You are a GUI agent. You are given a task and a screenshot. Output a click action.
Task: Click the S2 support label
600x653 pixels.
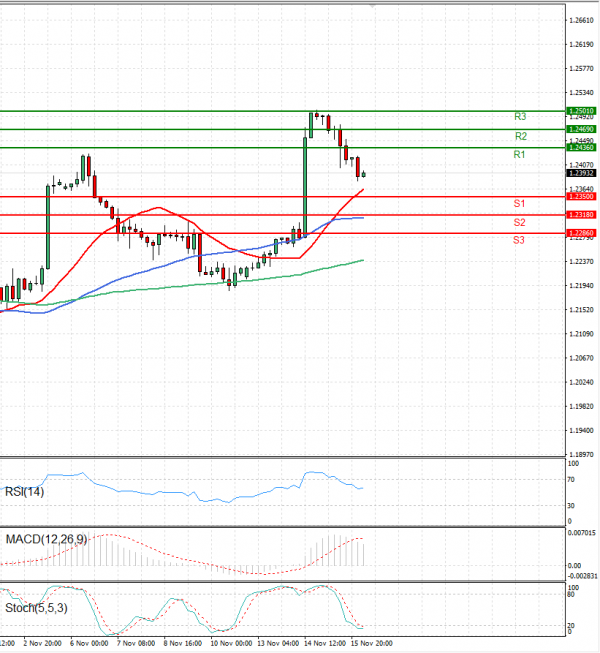(x=519, y=222)
